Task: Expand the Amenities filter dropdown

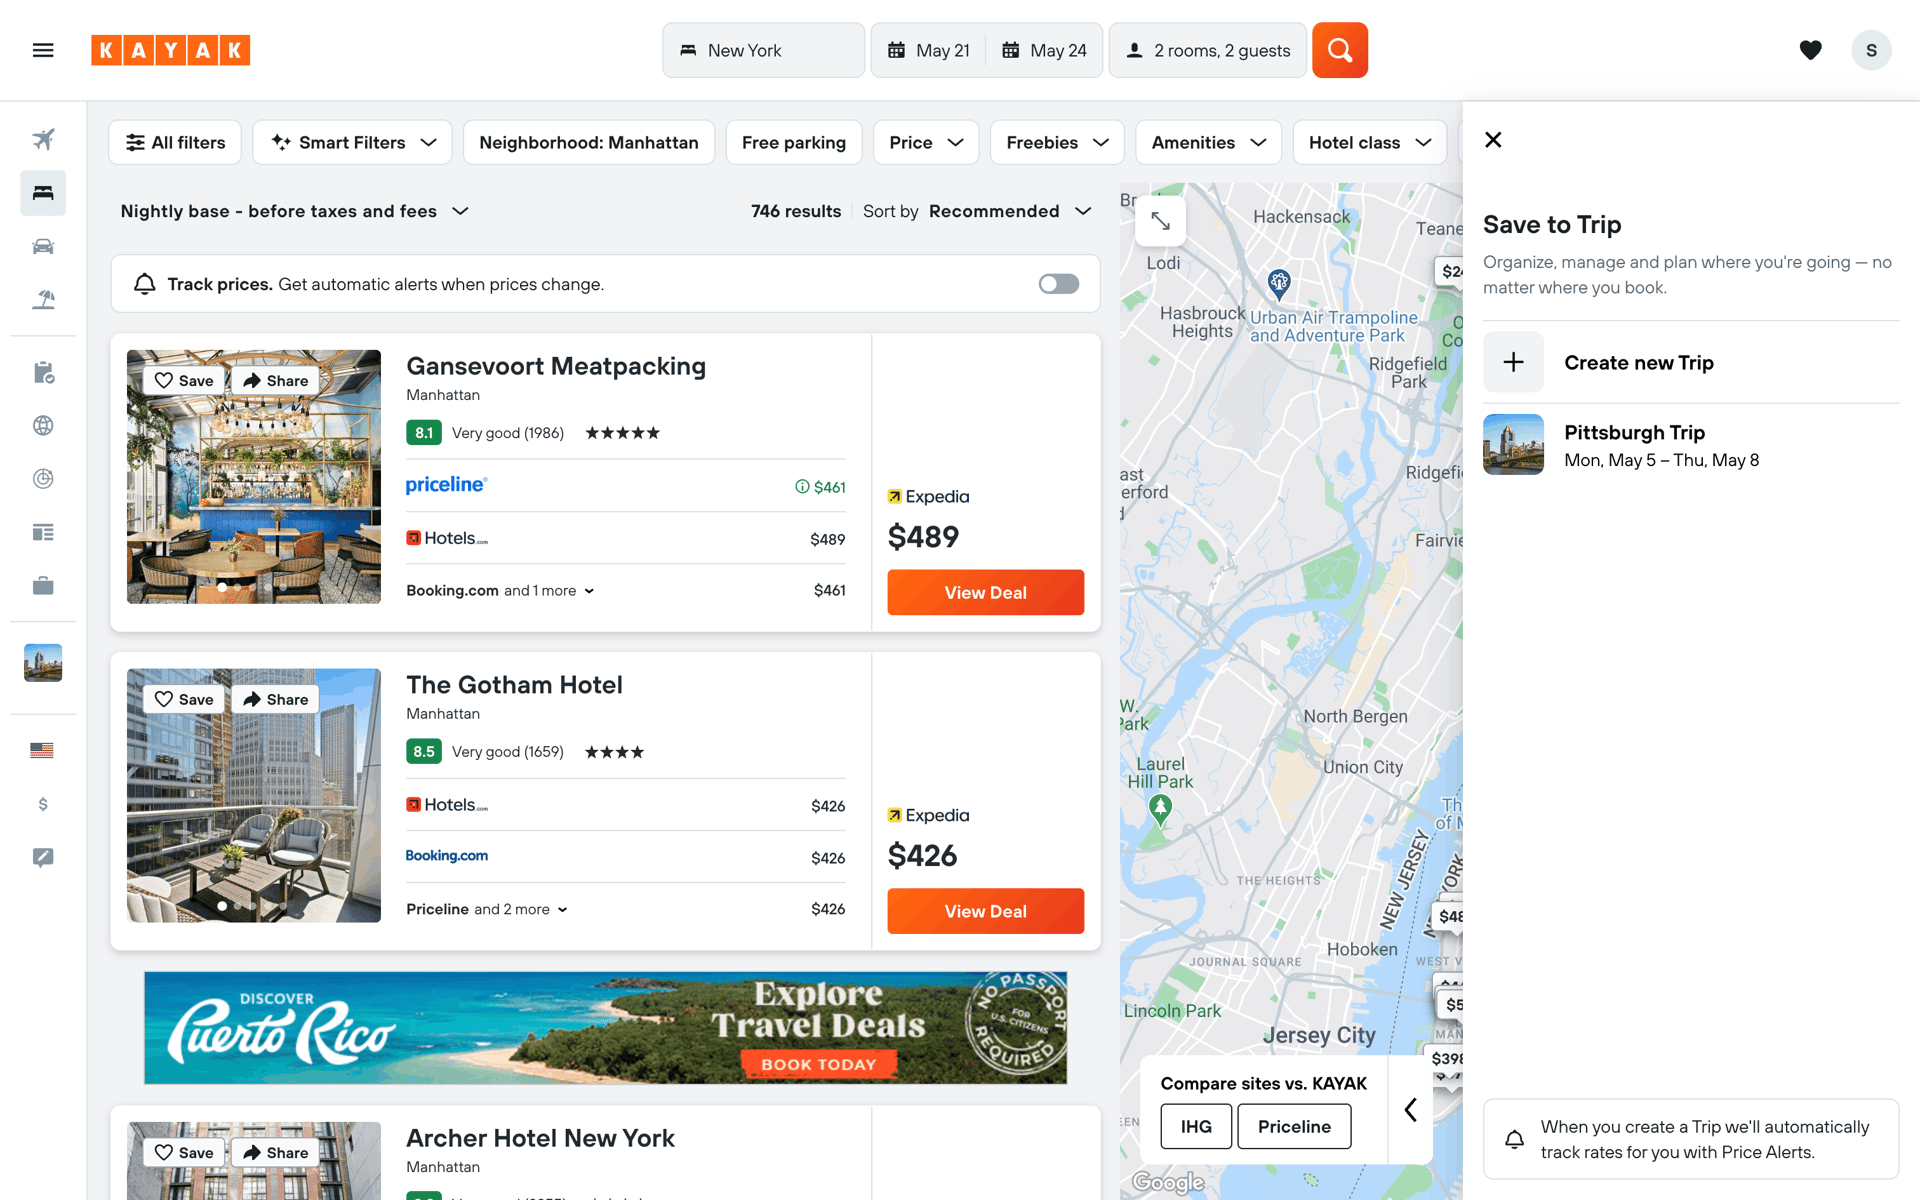Action: click(1209, 142)
